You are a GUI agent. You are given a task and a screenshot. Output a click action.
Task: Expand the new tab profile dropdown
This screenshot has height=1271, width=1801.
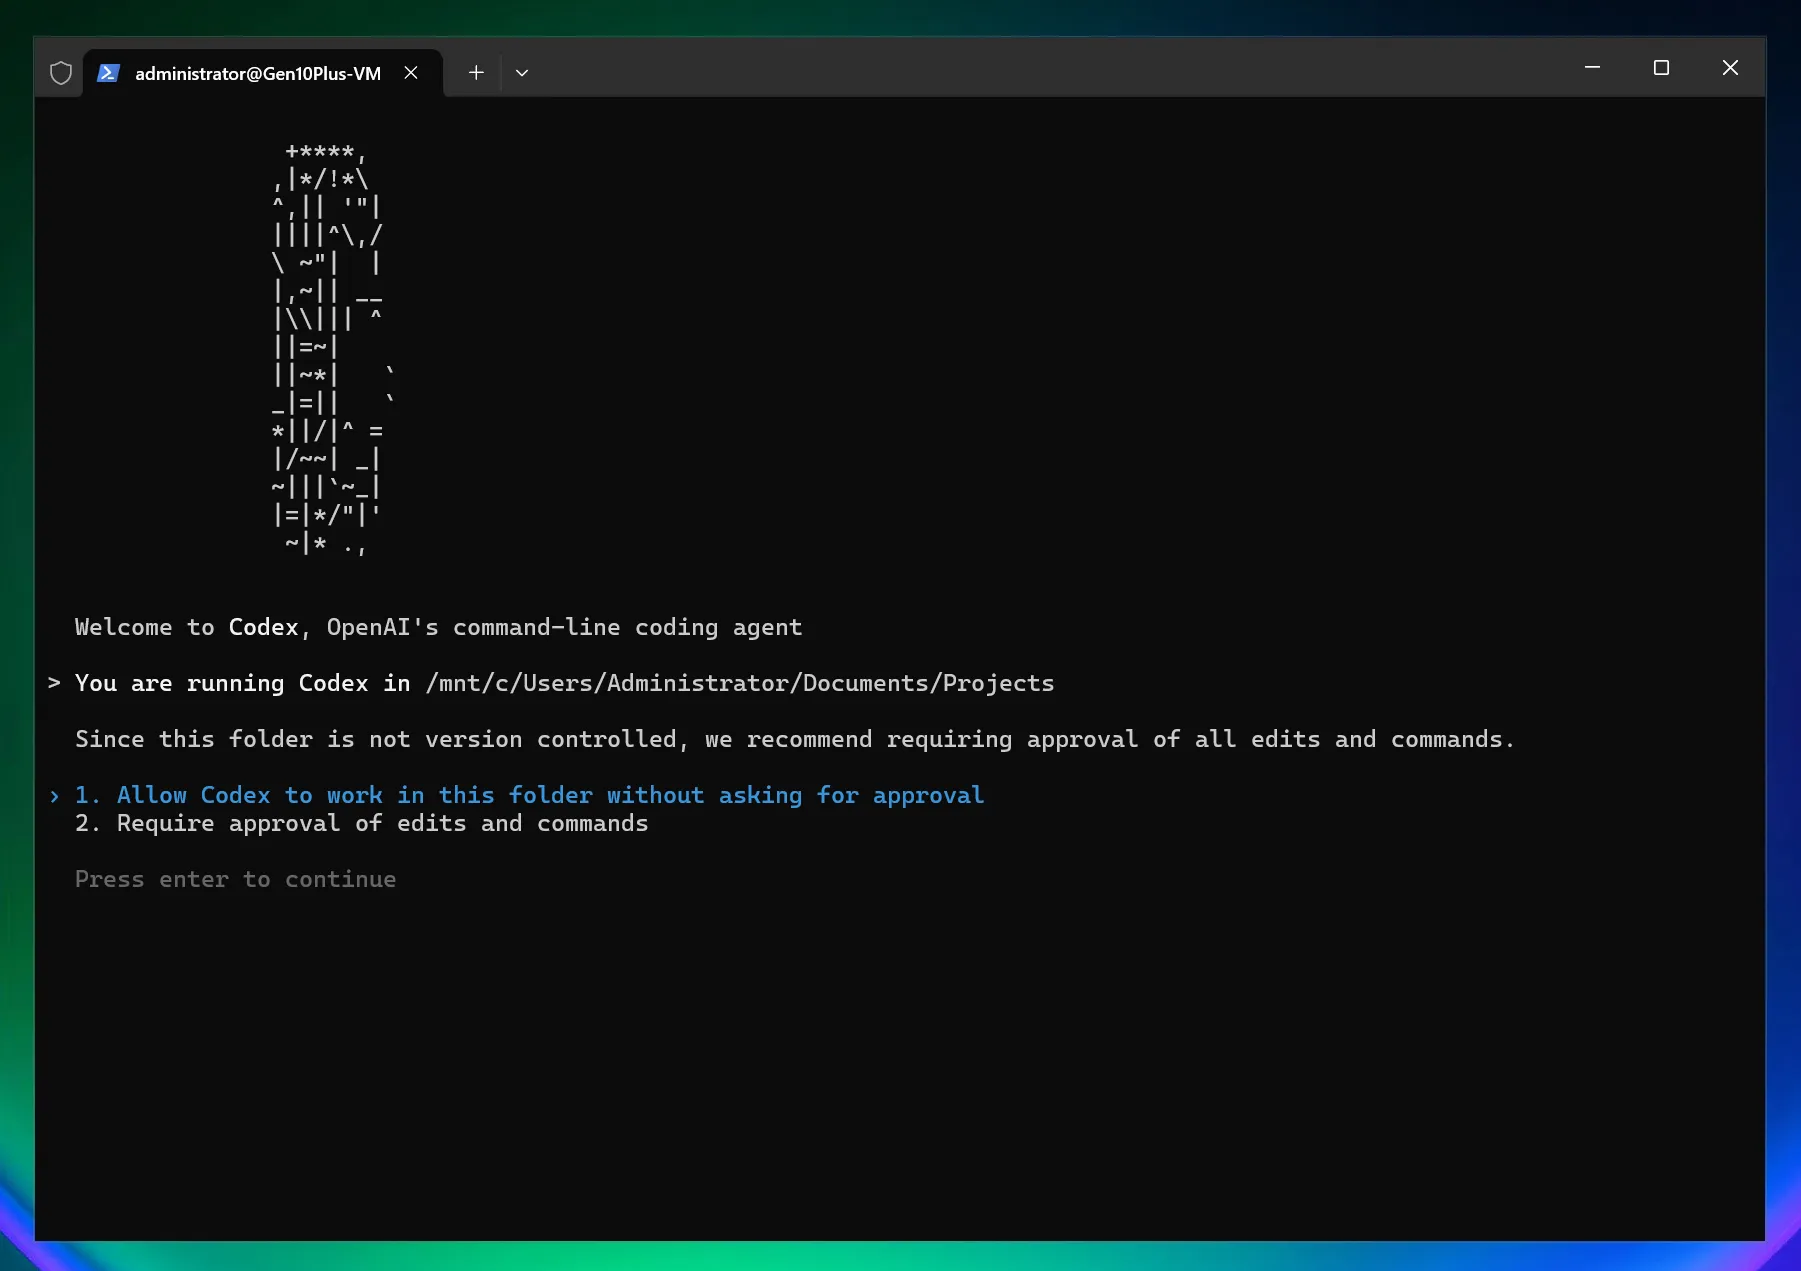(522, 73)
